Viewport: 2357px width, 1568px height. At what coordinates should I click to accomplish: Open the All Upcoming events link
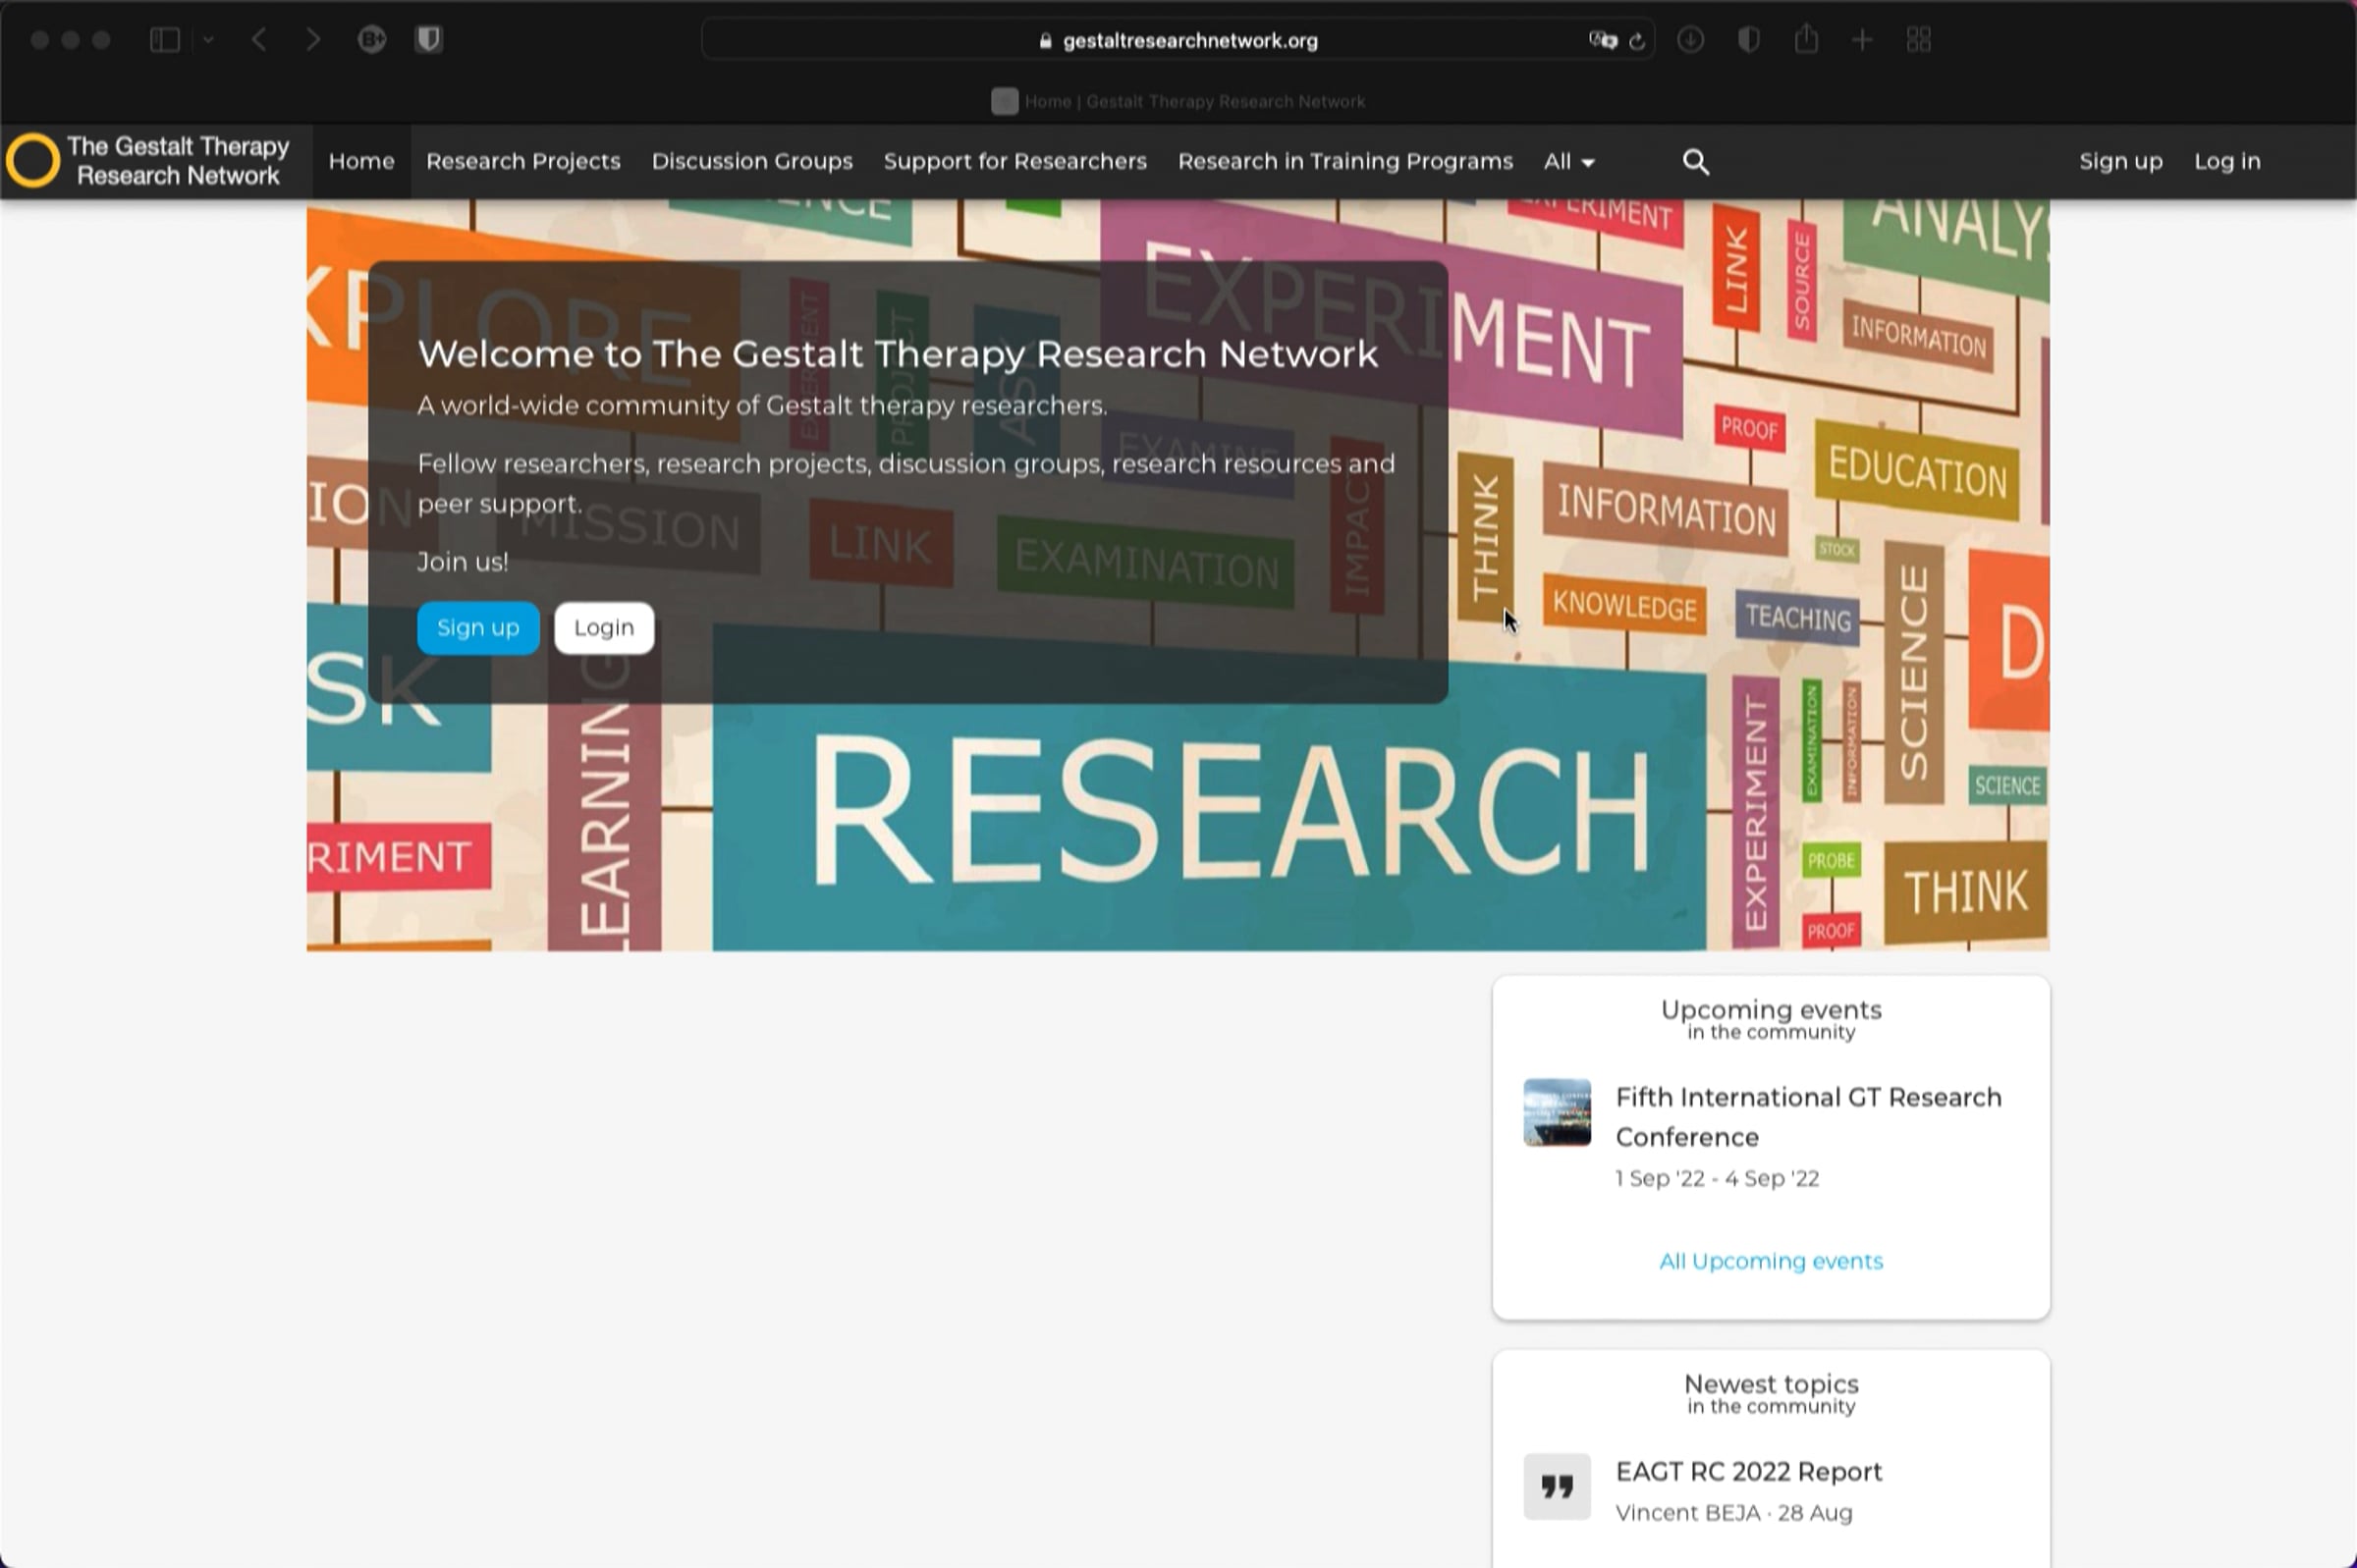[x=1770, y=1261]
